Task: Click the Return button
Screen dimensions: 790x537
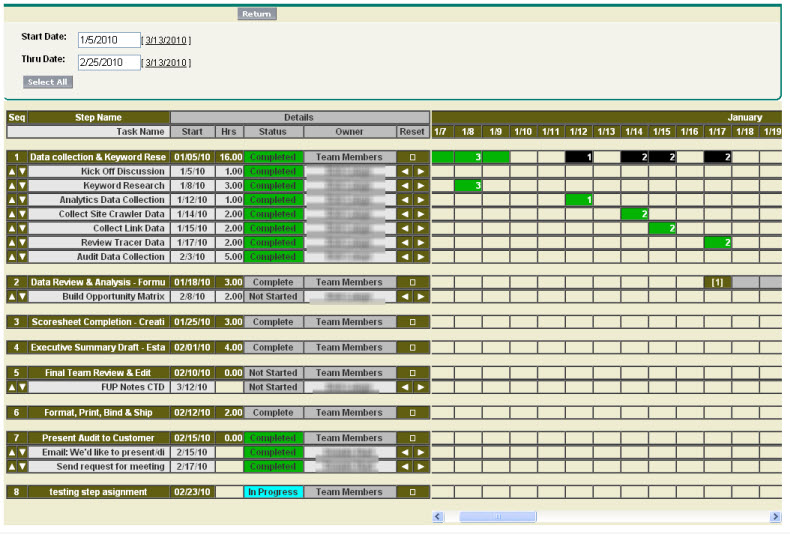Action: coord(257,14)
